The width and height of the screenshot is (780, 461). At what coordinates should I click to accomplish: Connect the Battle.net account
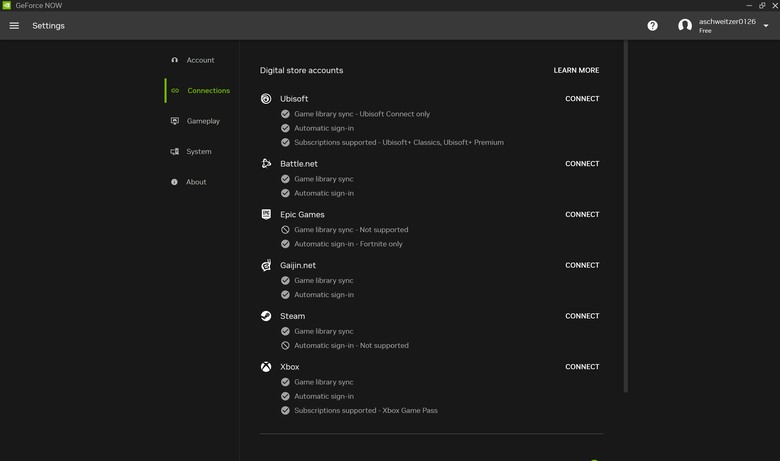tap(582, 164)
